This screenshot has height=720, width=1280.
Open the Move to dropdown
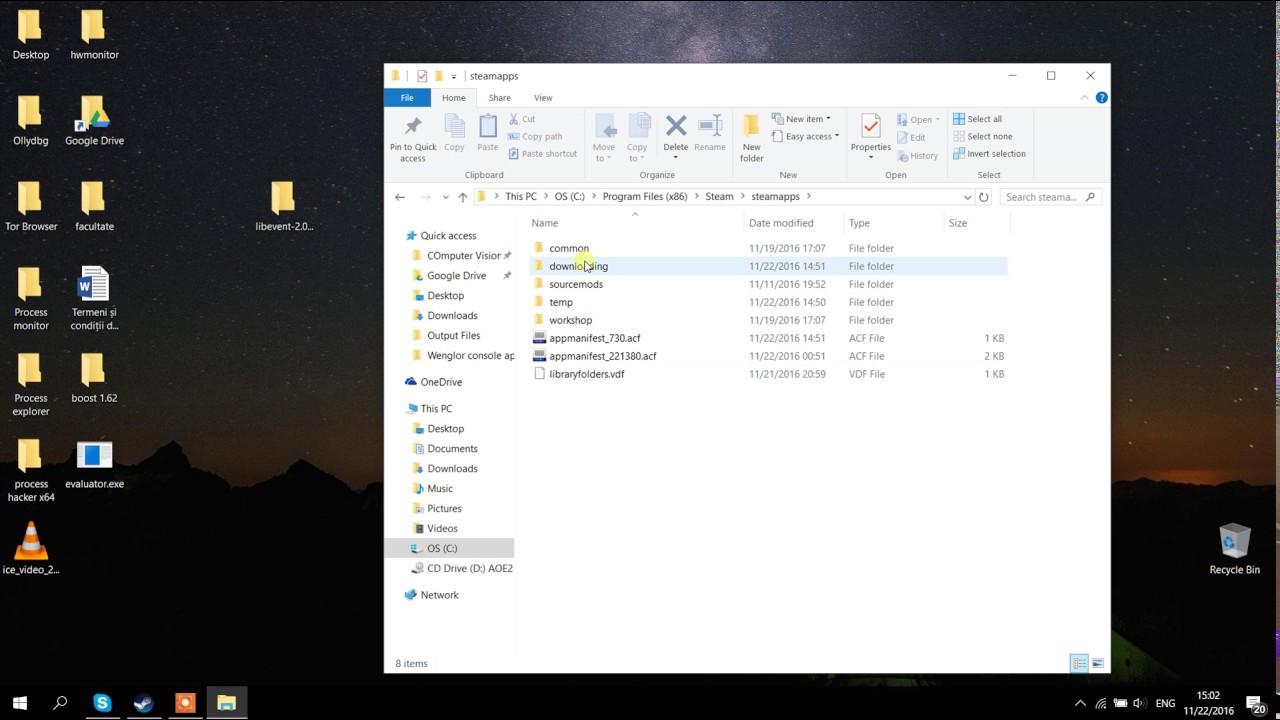604,138
